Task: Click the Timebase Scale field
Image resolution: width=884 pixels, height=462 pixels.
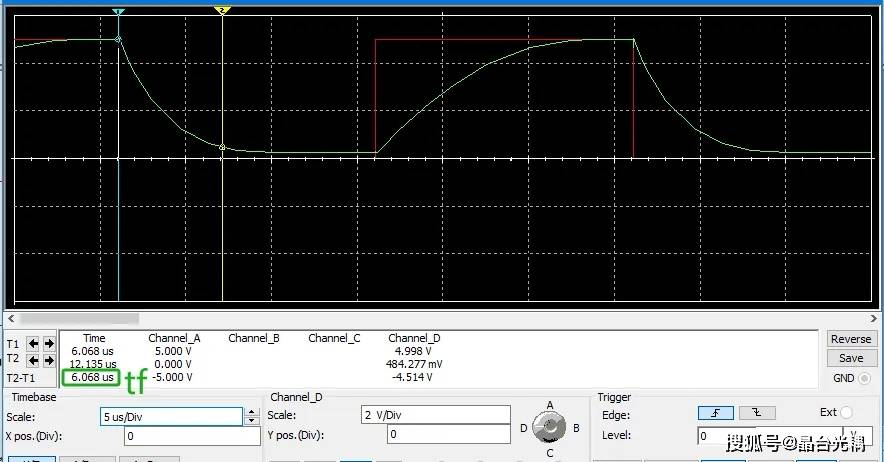Action: pyautogui.click(x=170, y=416)
